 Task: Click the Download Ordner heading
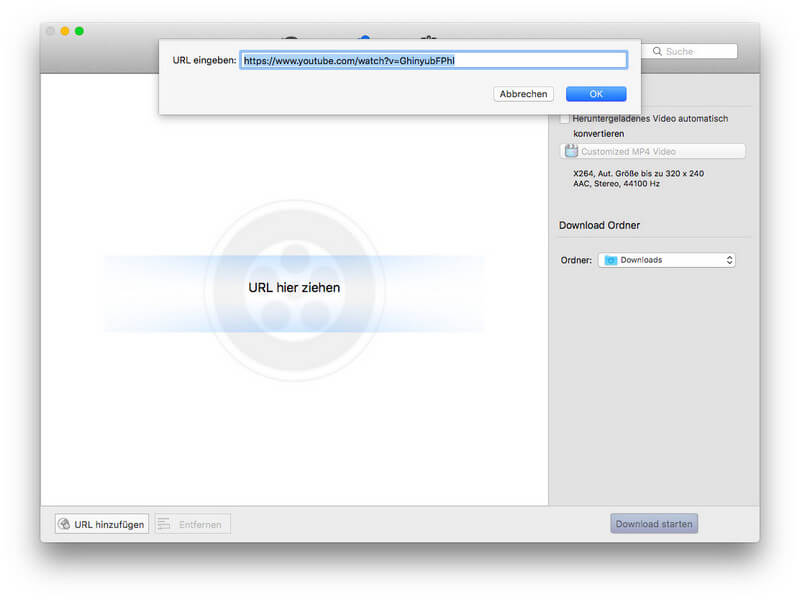coord(599,225)
